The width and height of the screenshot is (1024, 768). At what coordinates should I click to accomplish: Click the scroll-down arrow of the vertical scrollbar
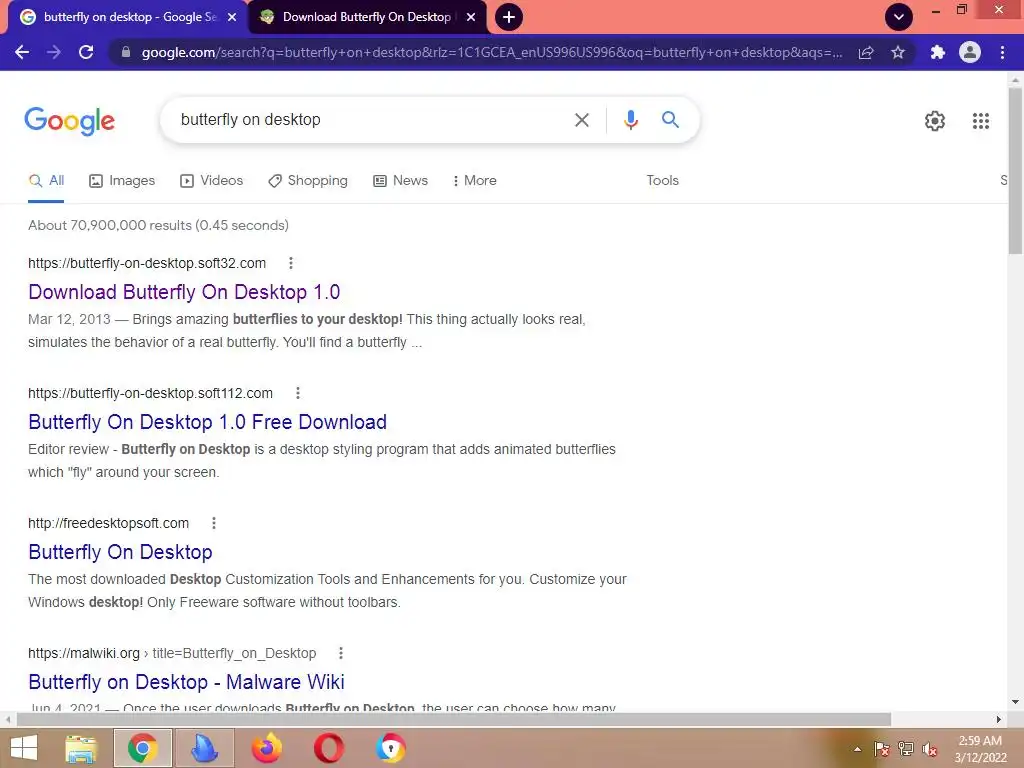pos(1015,702)
